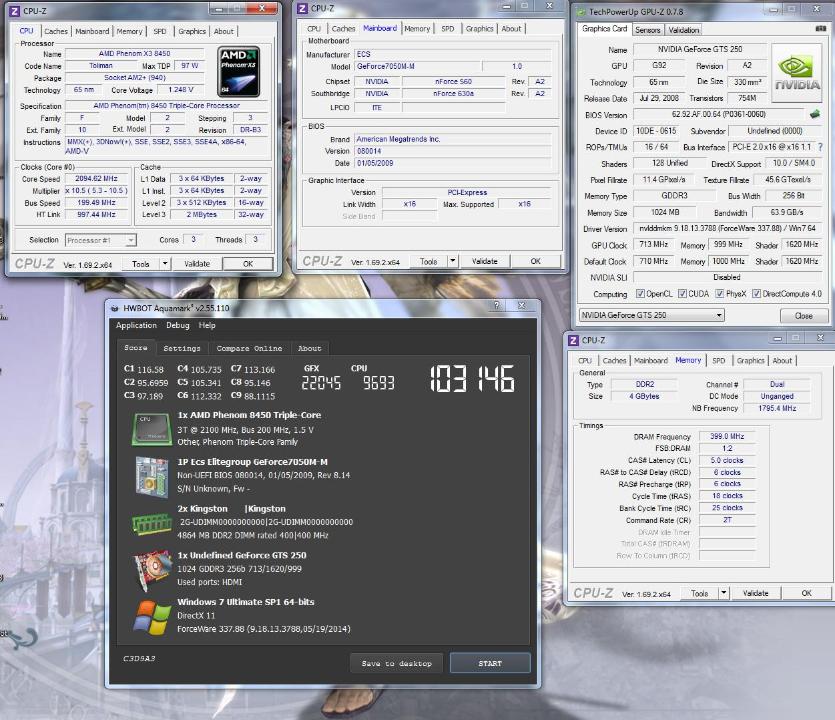Click the HWBOT Aquamark title bar icon
The image size is (835, 720).
[114, 308]
